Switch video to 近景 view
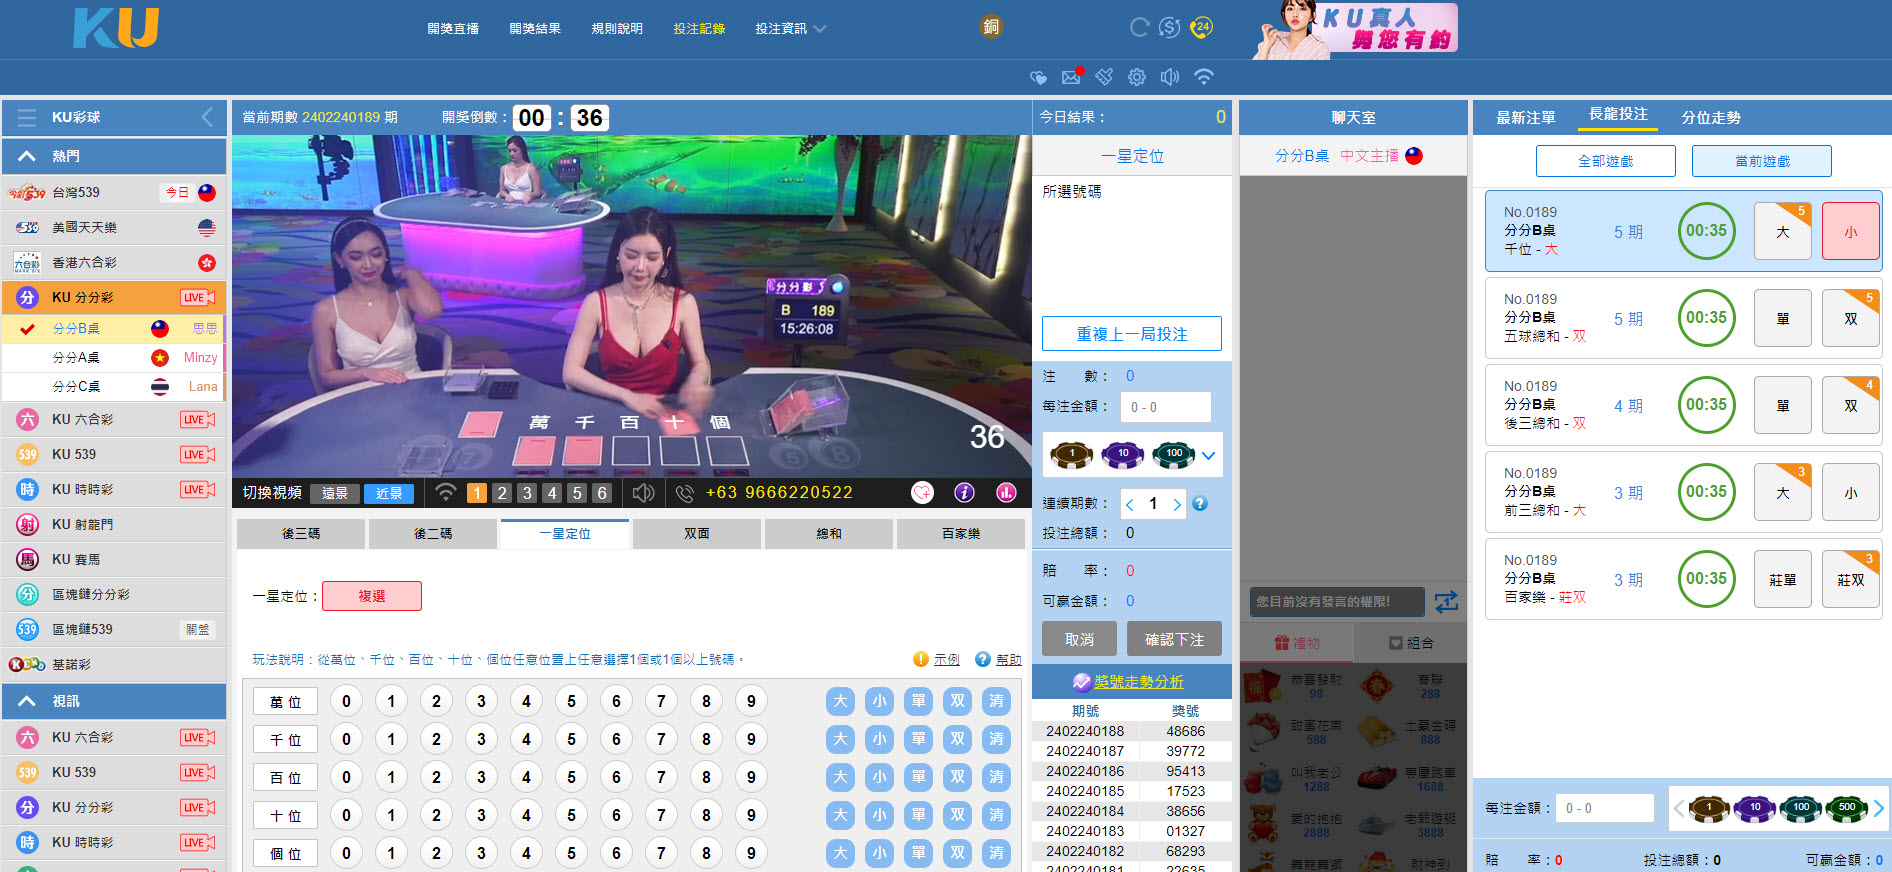 coord(389,493)
